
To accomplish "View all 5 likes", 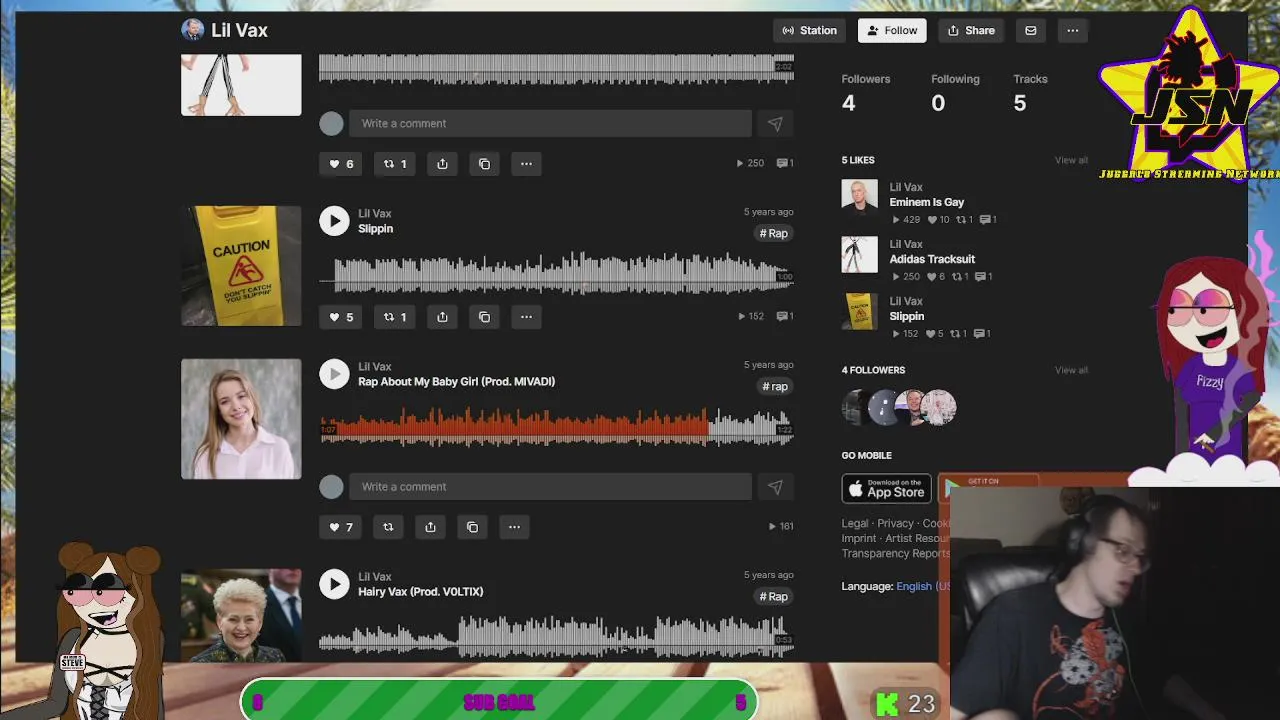I will tap(1071, 160).
